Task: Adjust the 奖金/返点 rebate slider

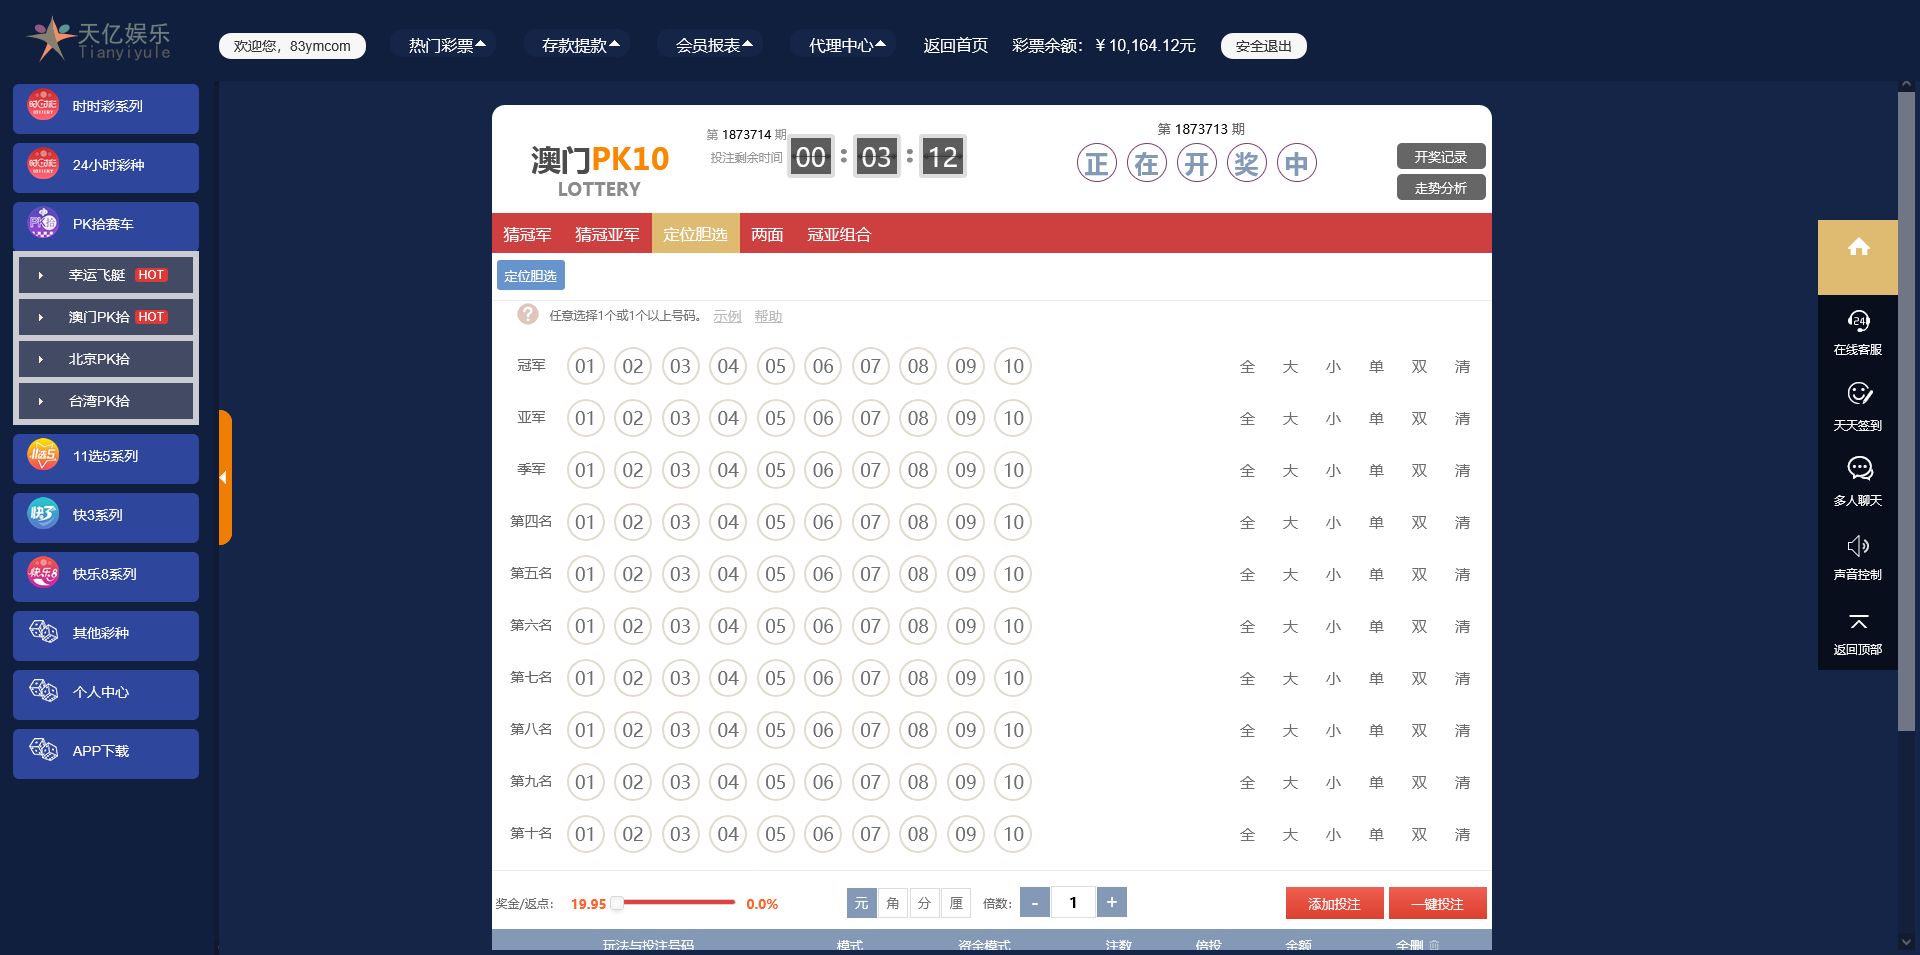Action: point(674,902)
